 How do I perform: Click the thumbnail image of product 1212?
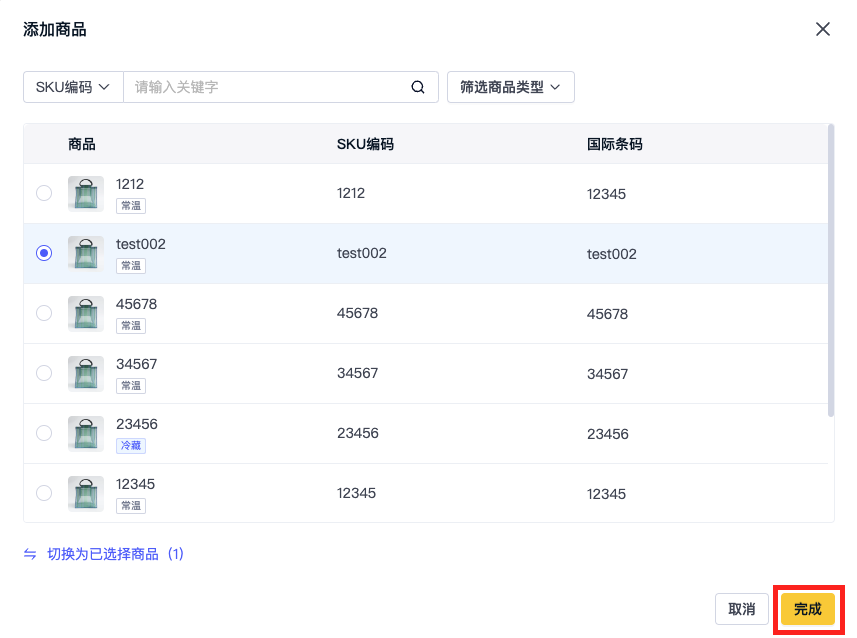click(x=86, y=194)
